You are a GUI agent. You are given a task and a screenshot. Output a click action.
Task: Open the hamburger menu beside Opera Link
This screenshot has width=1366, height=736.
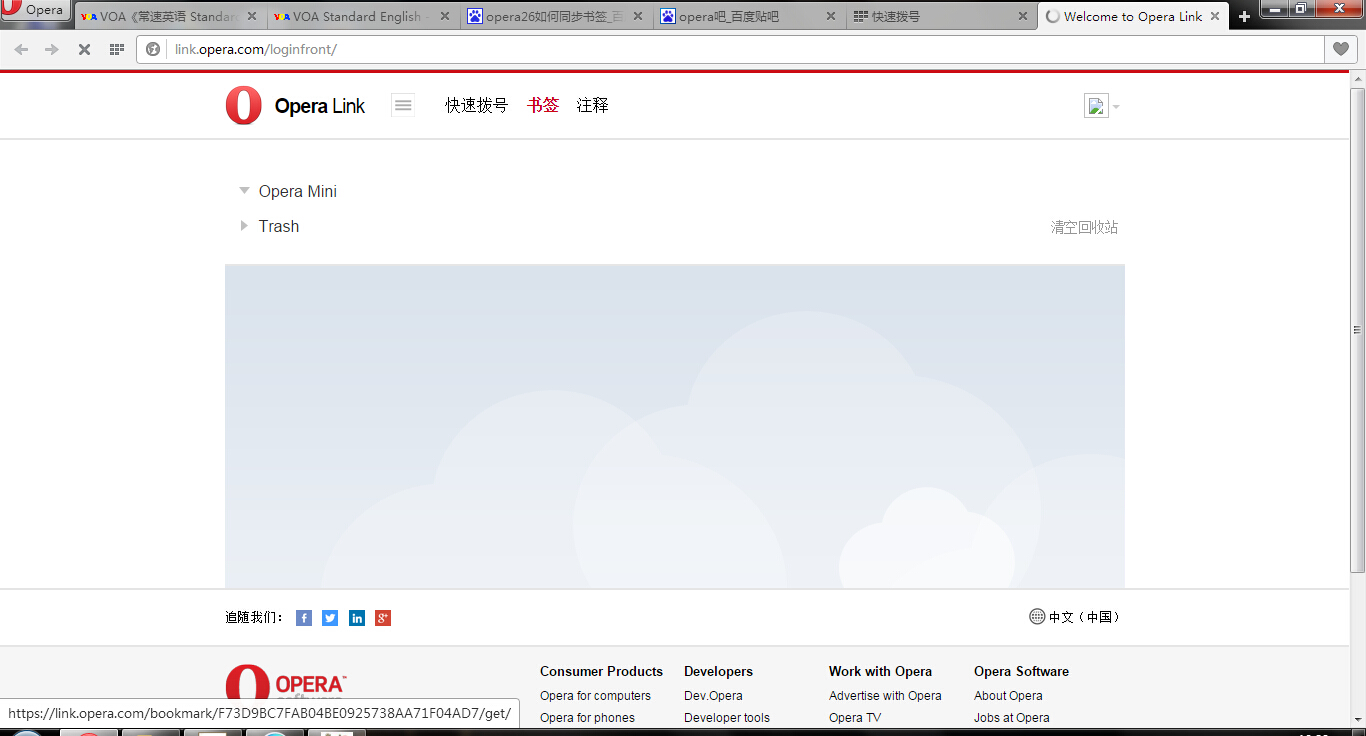[403, 105]
